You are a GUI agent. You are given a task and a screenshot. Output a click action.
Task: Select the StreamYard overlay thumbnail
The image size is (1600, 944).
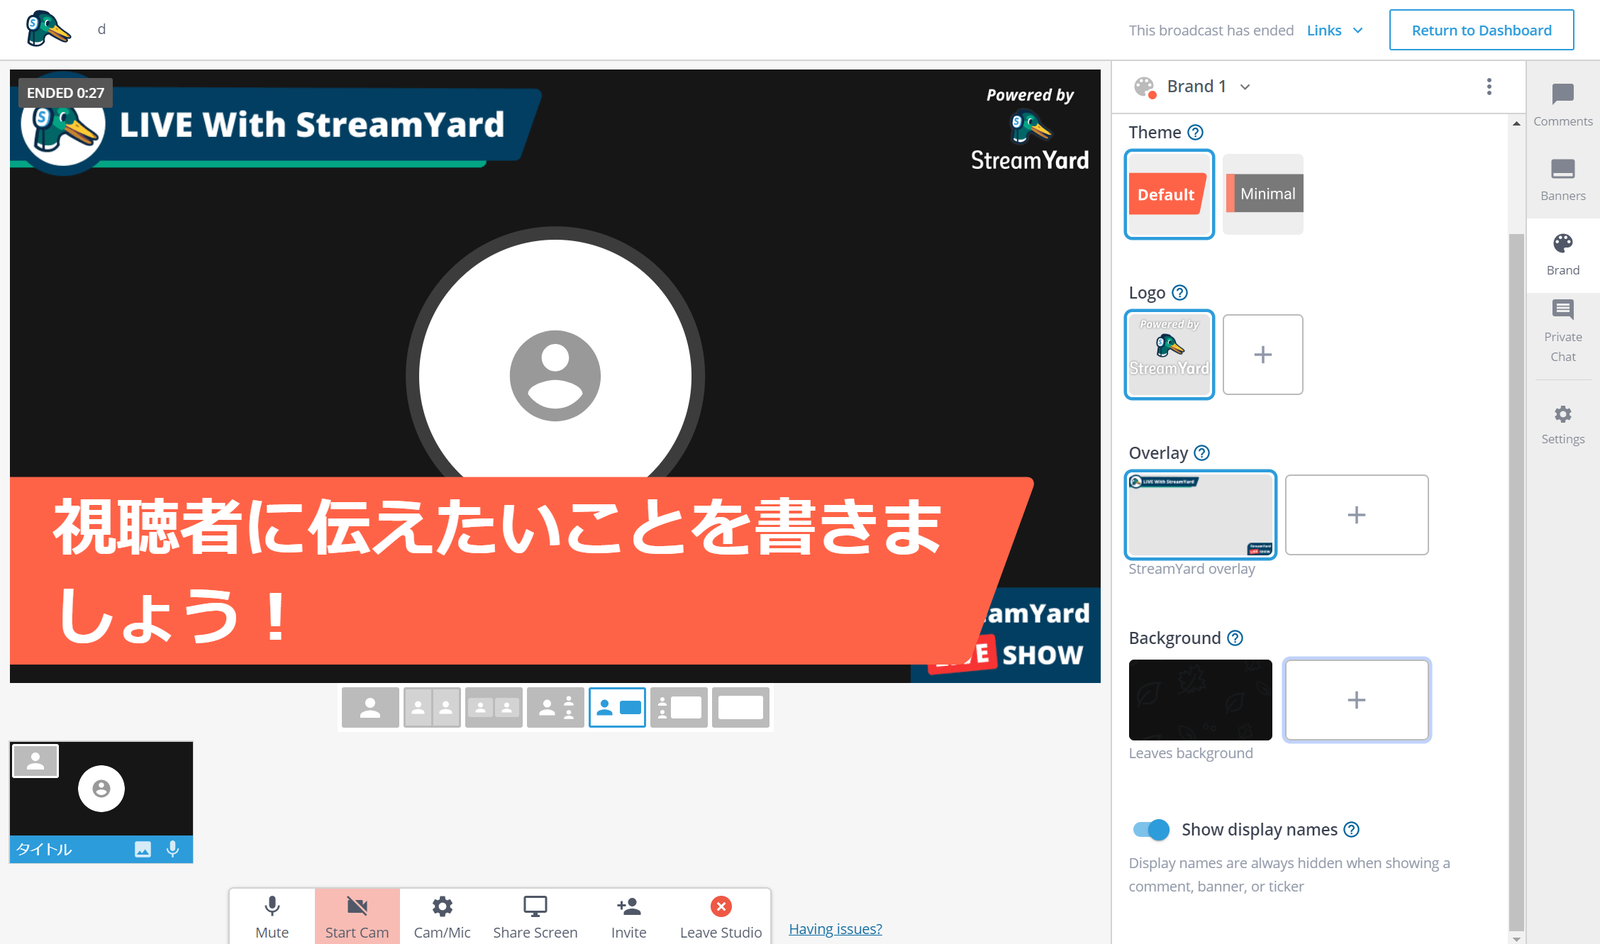tap(1201, 514)
